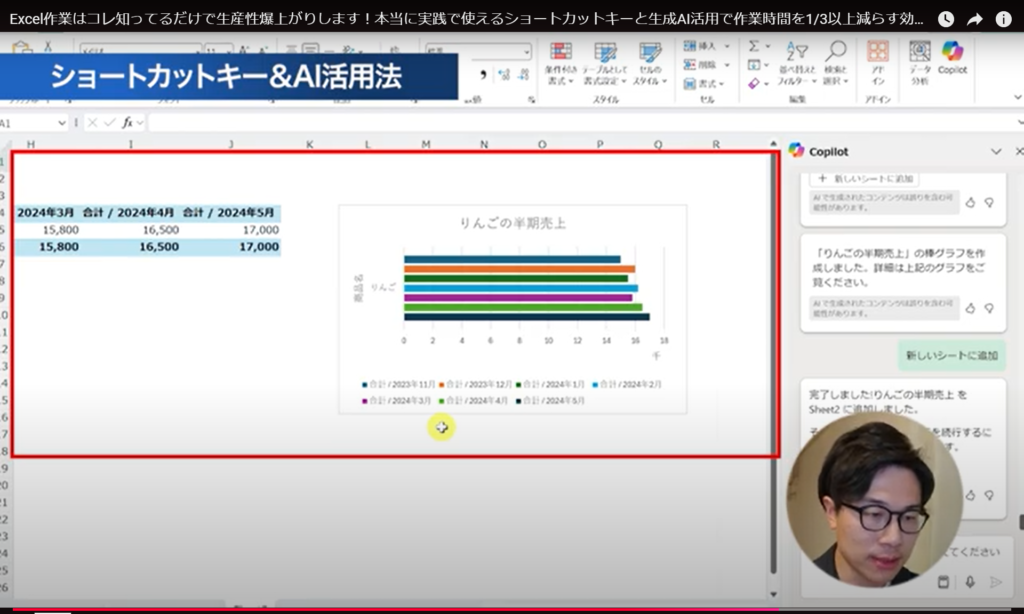Thumbs down the bar graph creation message
The image size is (1024, 614).
(989, 310)
